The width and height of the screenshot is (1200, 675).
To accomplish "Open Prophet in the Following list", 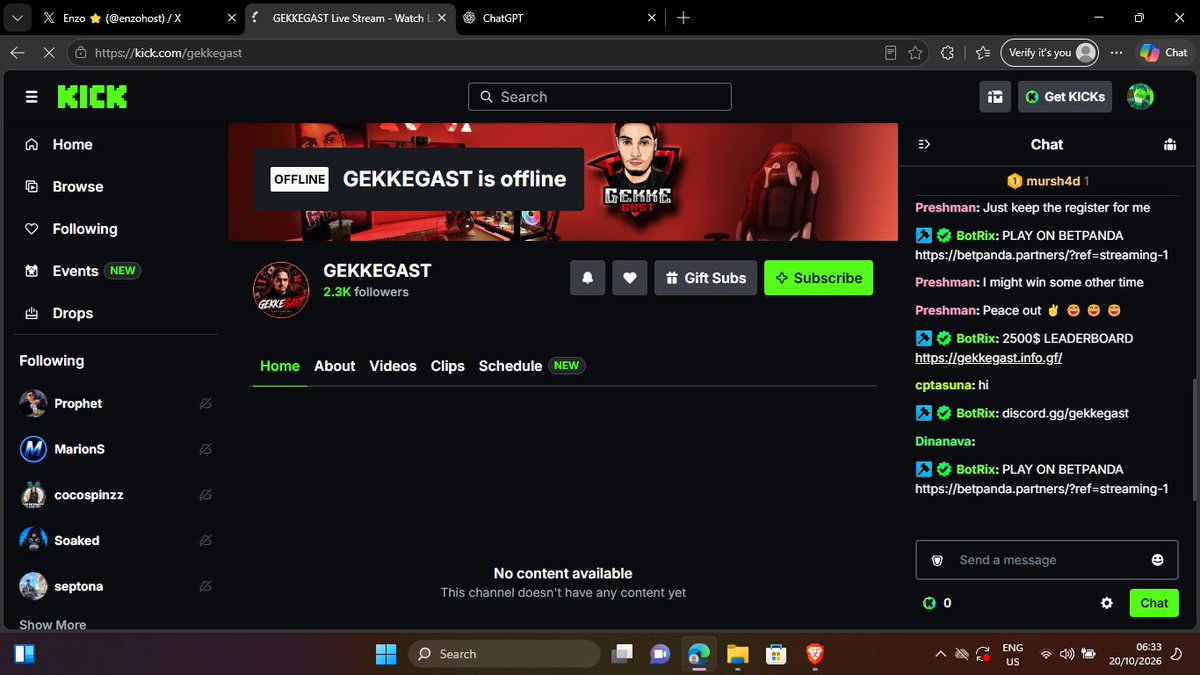I will click(78, 403).
